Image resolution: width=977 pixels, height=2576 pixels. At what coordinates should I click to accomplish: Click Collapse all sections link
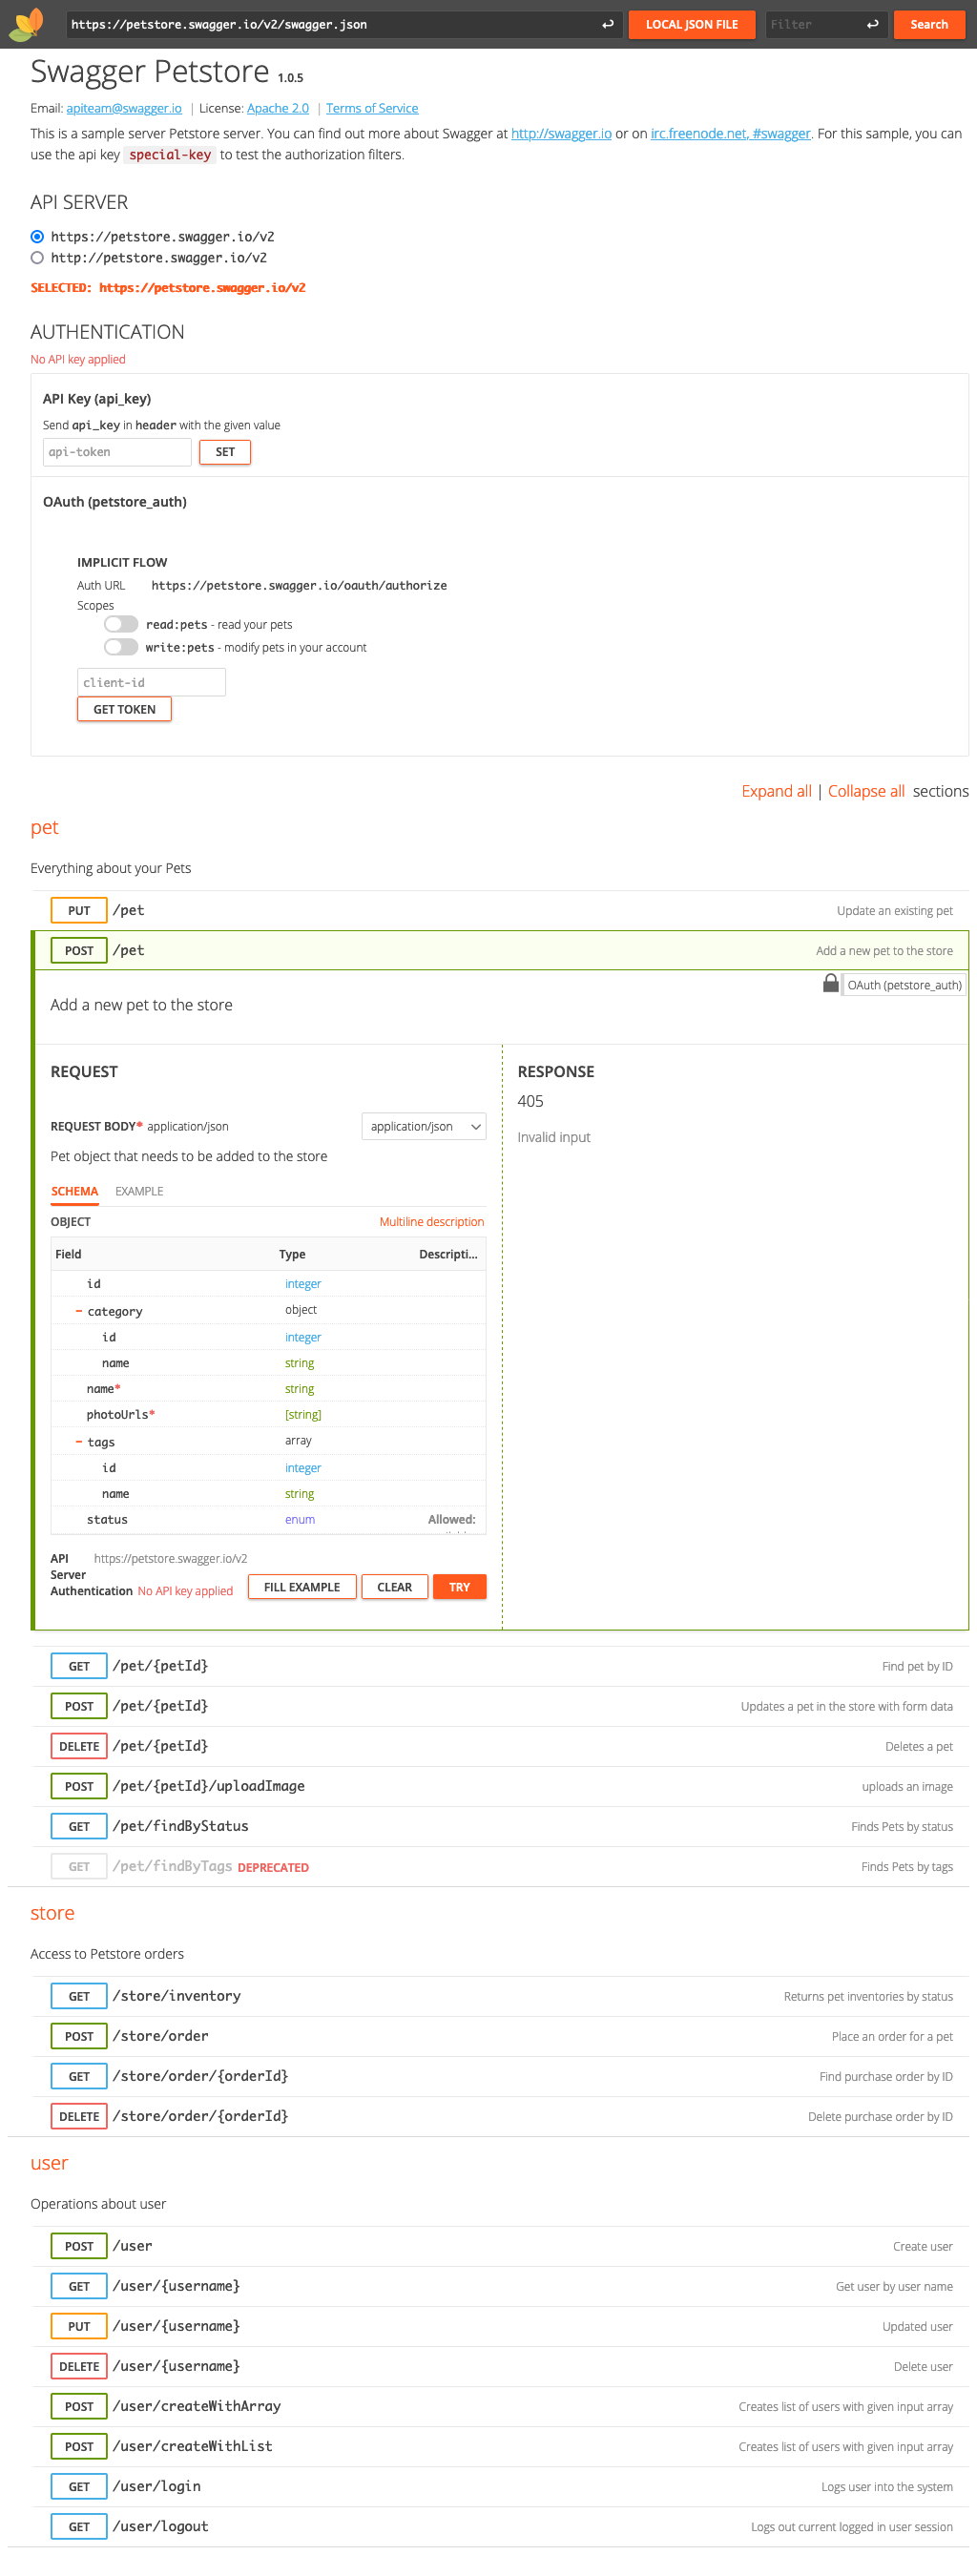click(x=866, y=791)
